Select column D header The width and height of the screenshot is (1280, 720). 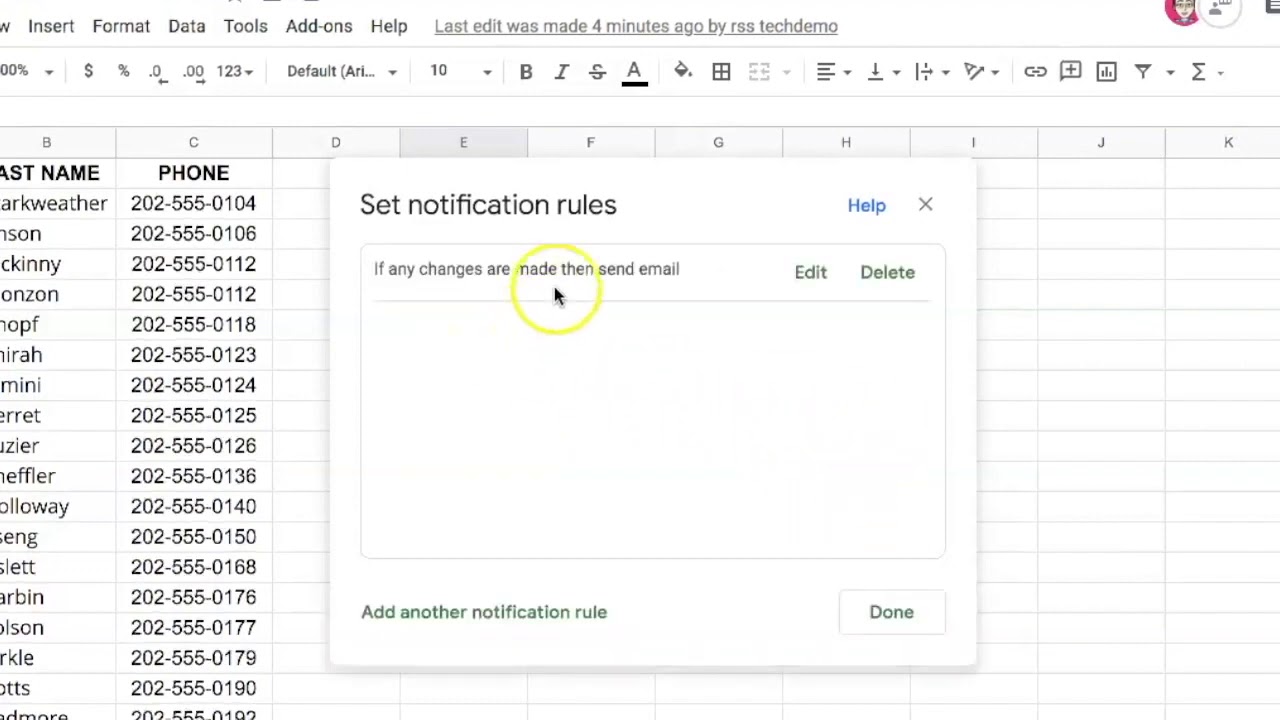pyautogui.click(x=336, y=142)
